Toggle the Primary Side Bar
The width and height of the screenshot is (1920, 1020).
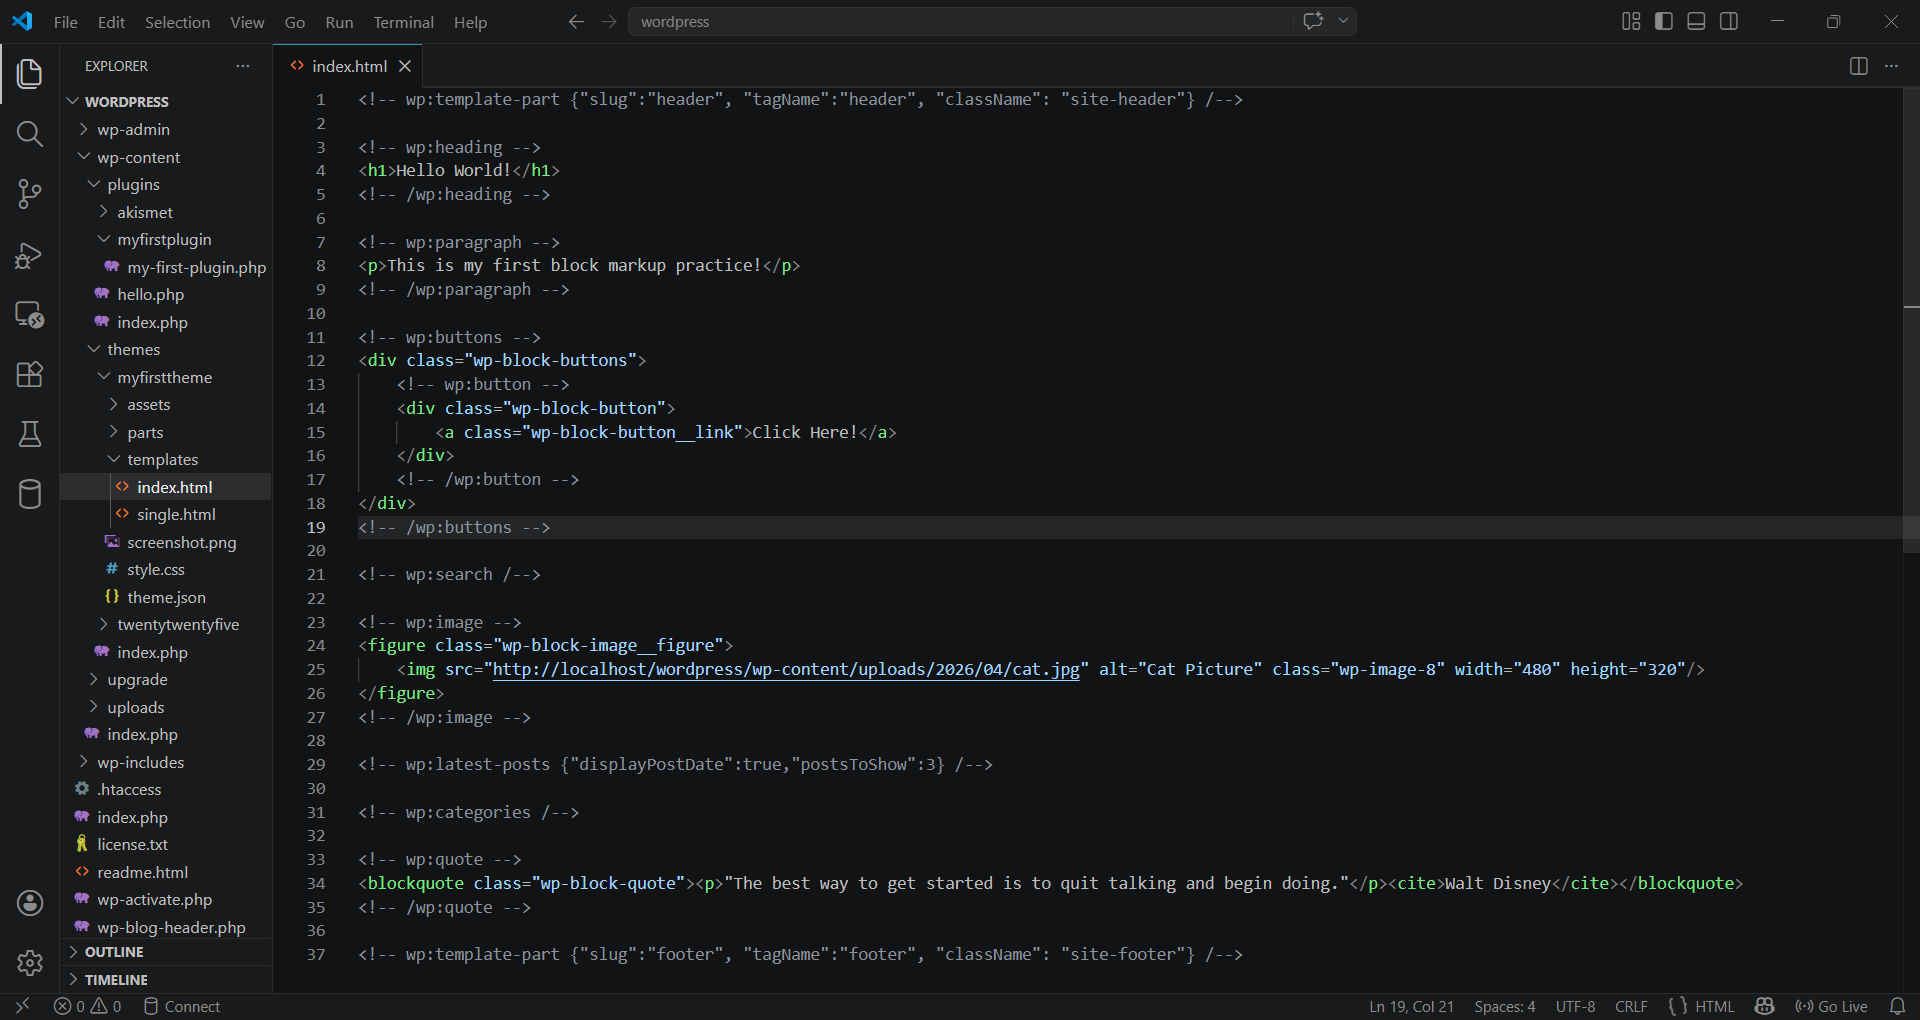[1664, 22]
